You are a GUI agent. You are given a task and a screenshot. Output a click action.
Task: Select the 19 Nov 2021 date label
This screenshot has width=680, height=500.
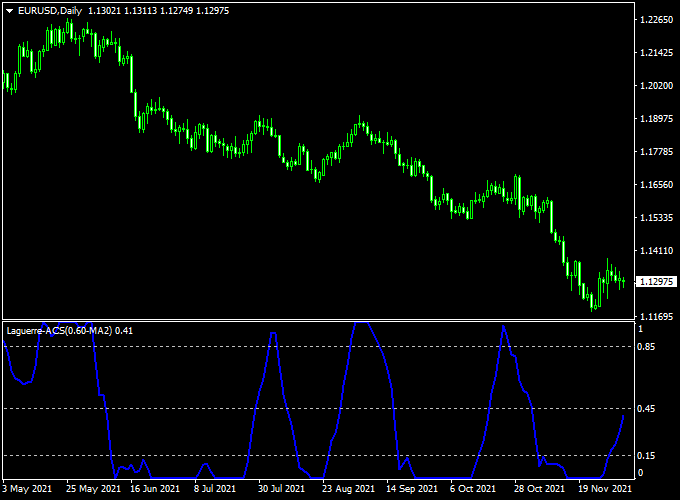click(605, 489)
